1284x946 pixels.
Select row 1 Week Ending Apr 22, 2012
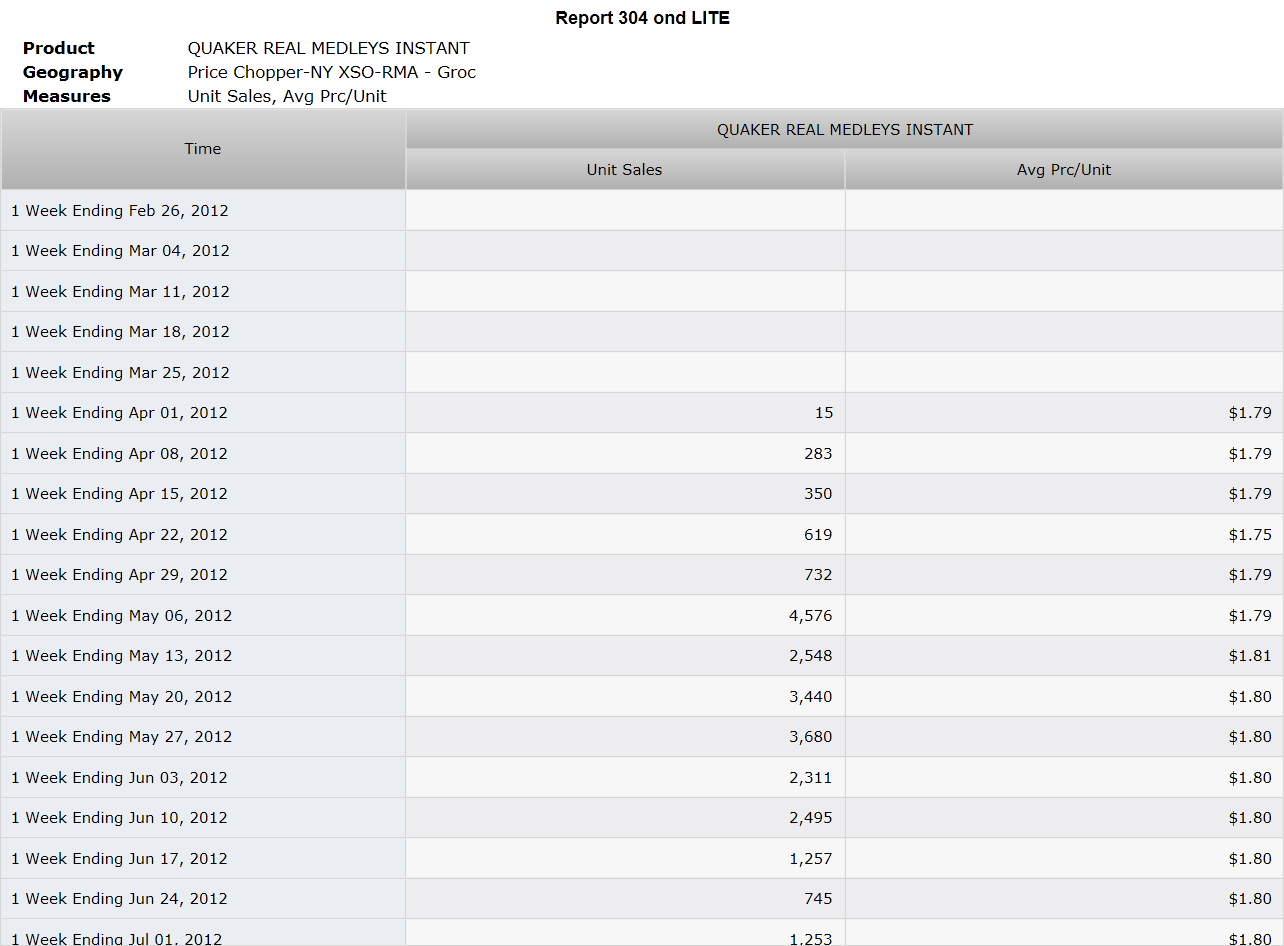642,535
